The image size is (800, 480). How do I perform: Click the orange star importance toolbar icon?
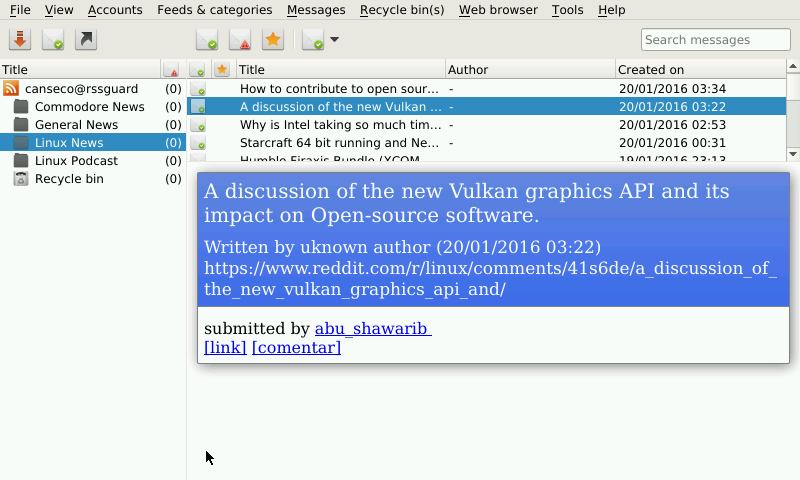coord(272,40)
